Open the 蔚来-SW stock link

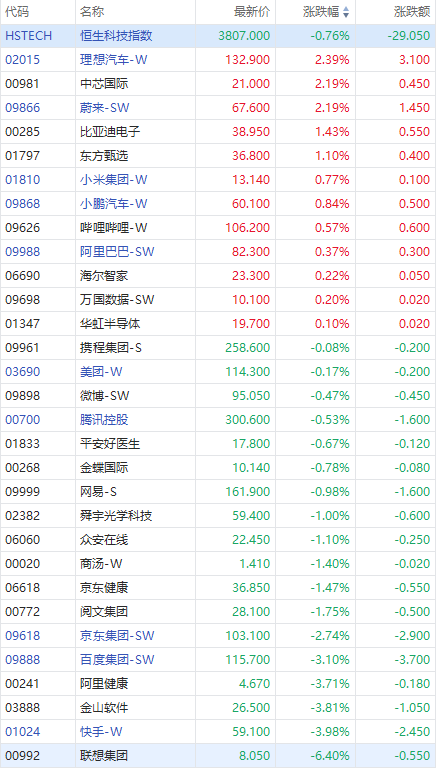tap(105, 108)
